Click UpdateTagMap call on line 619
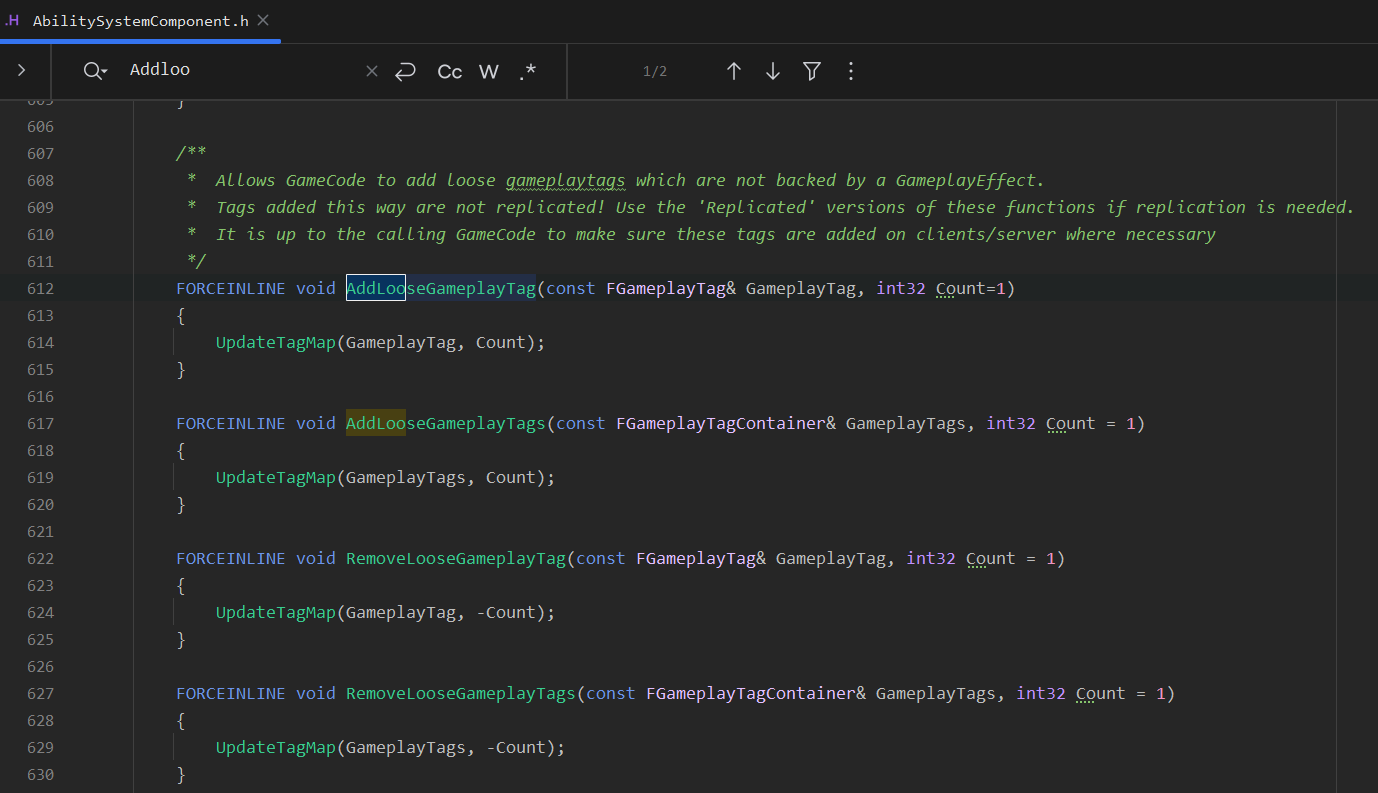Image resolution: width=1378 pixels, height=793 pixels. click(276, 477)
